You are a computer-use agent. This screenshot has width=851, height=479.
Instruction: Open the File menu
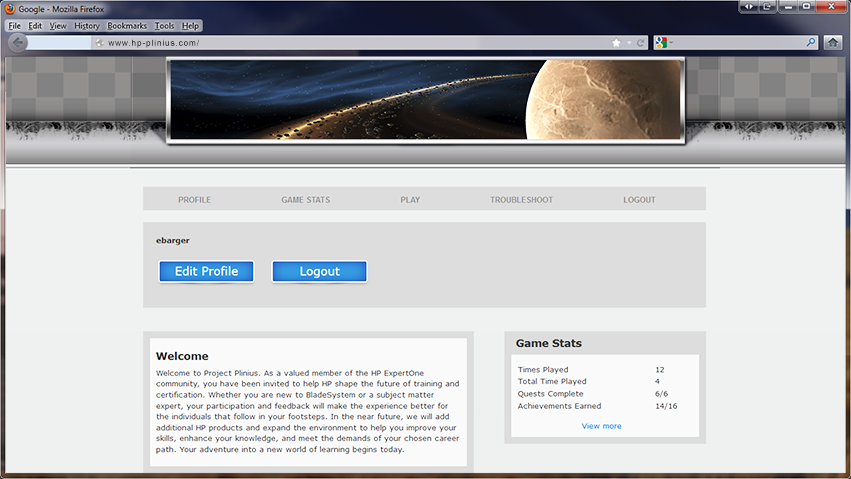[15, 25]
